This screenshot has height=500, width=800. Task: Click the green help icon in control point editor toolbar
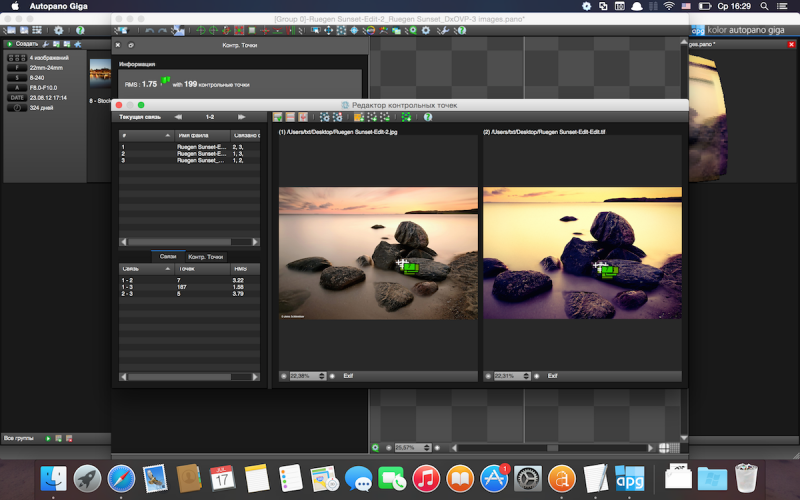(427, 117)
